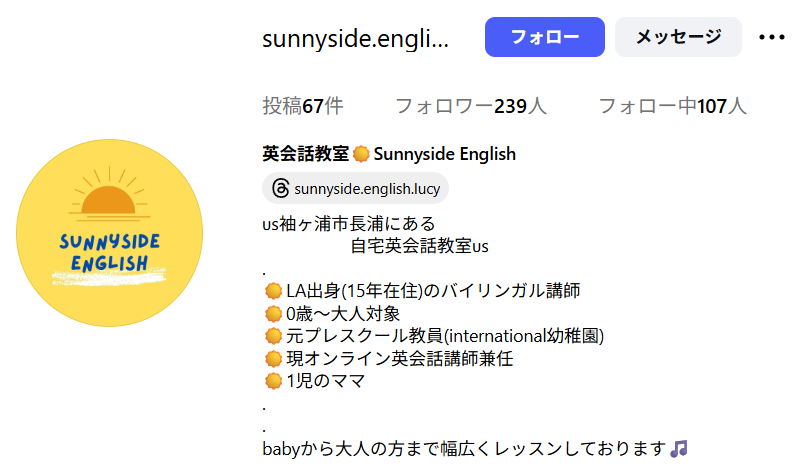Click the sunnyside.engli... username heading
Image resolution: width=797 pixels, height=475 pixels.
tap(356, 39)
